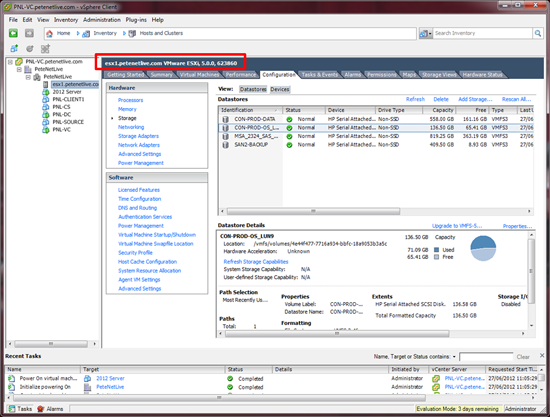This screenshot has height=417, width=550.
Task: Click the Search Inventory input field
Action: pyautogui.click(x=483, y=33)
